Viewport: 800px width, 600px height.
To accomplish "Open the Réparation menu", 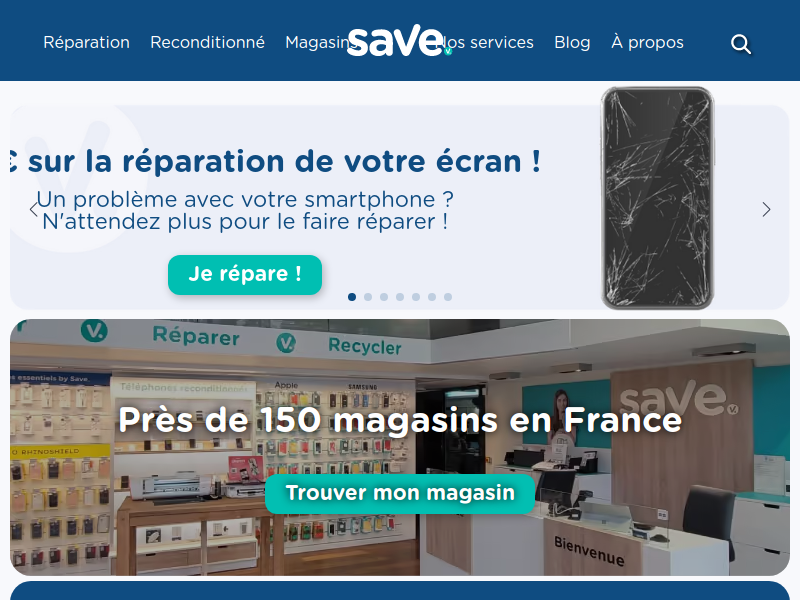I will tap(86, 42).
